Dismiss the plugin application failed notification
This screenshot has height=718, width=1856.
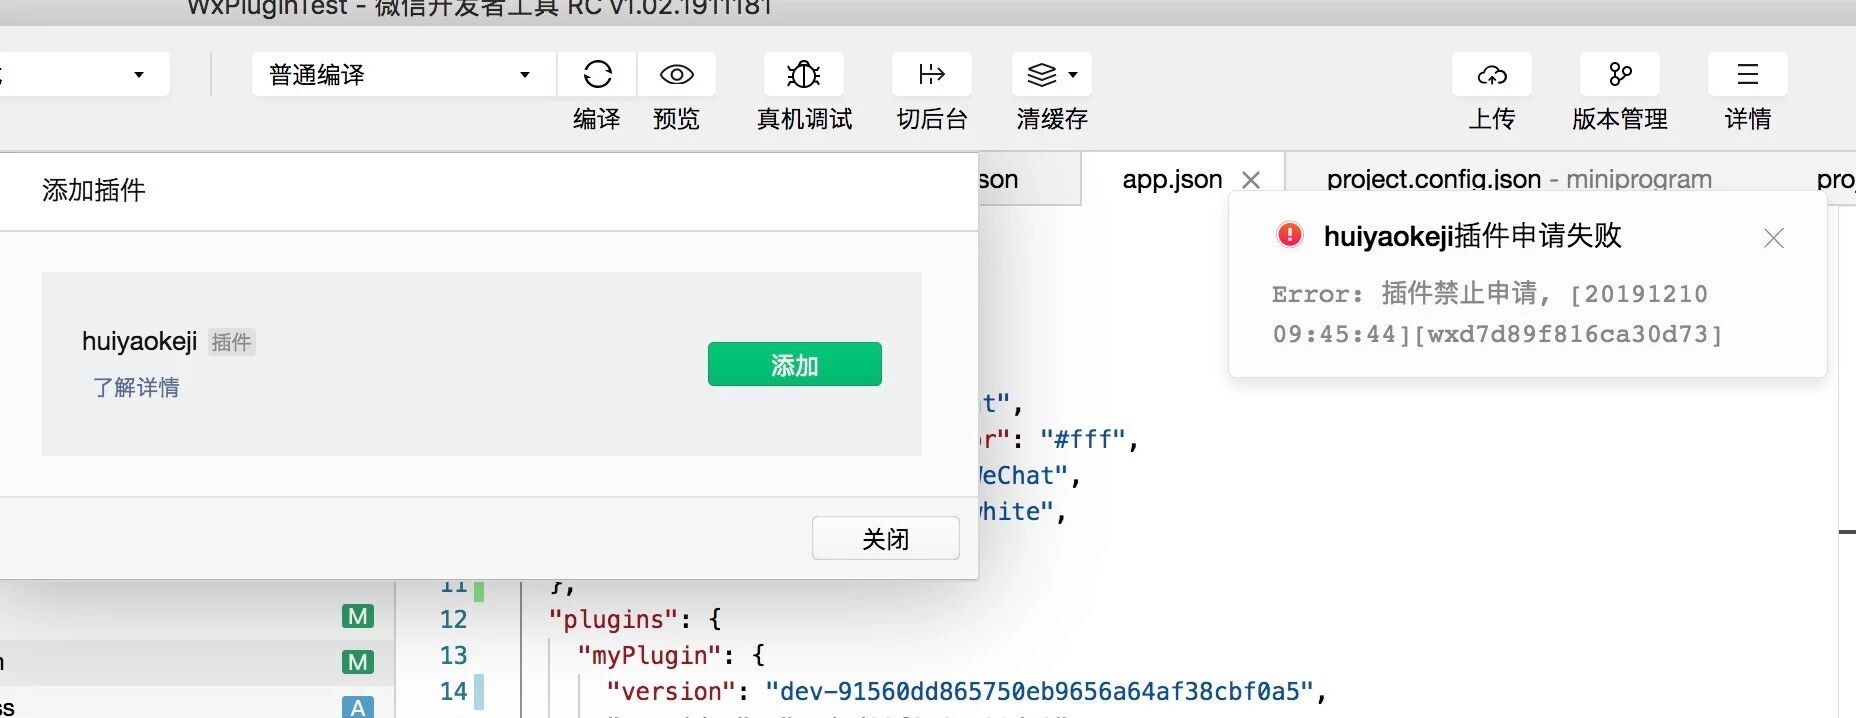tap(1774, 238)
